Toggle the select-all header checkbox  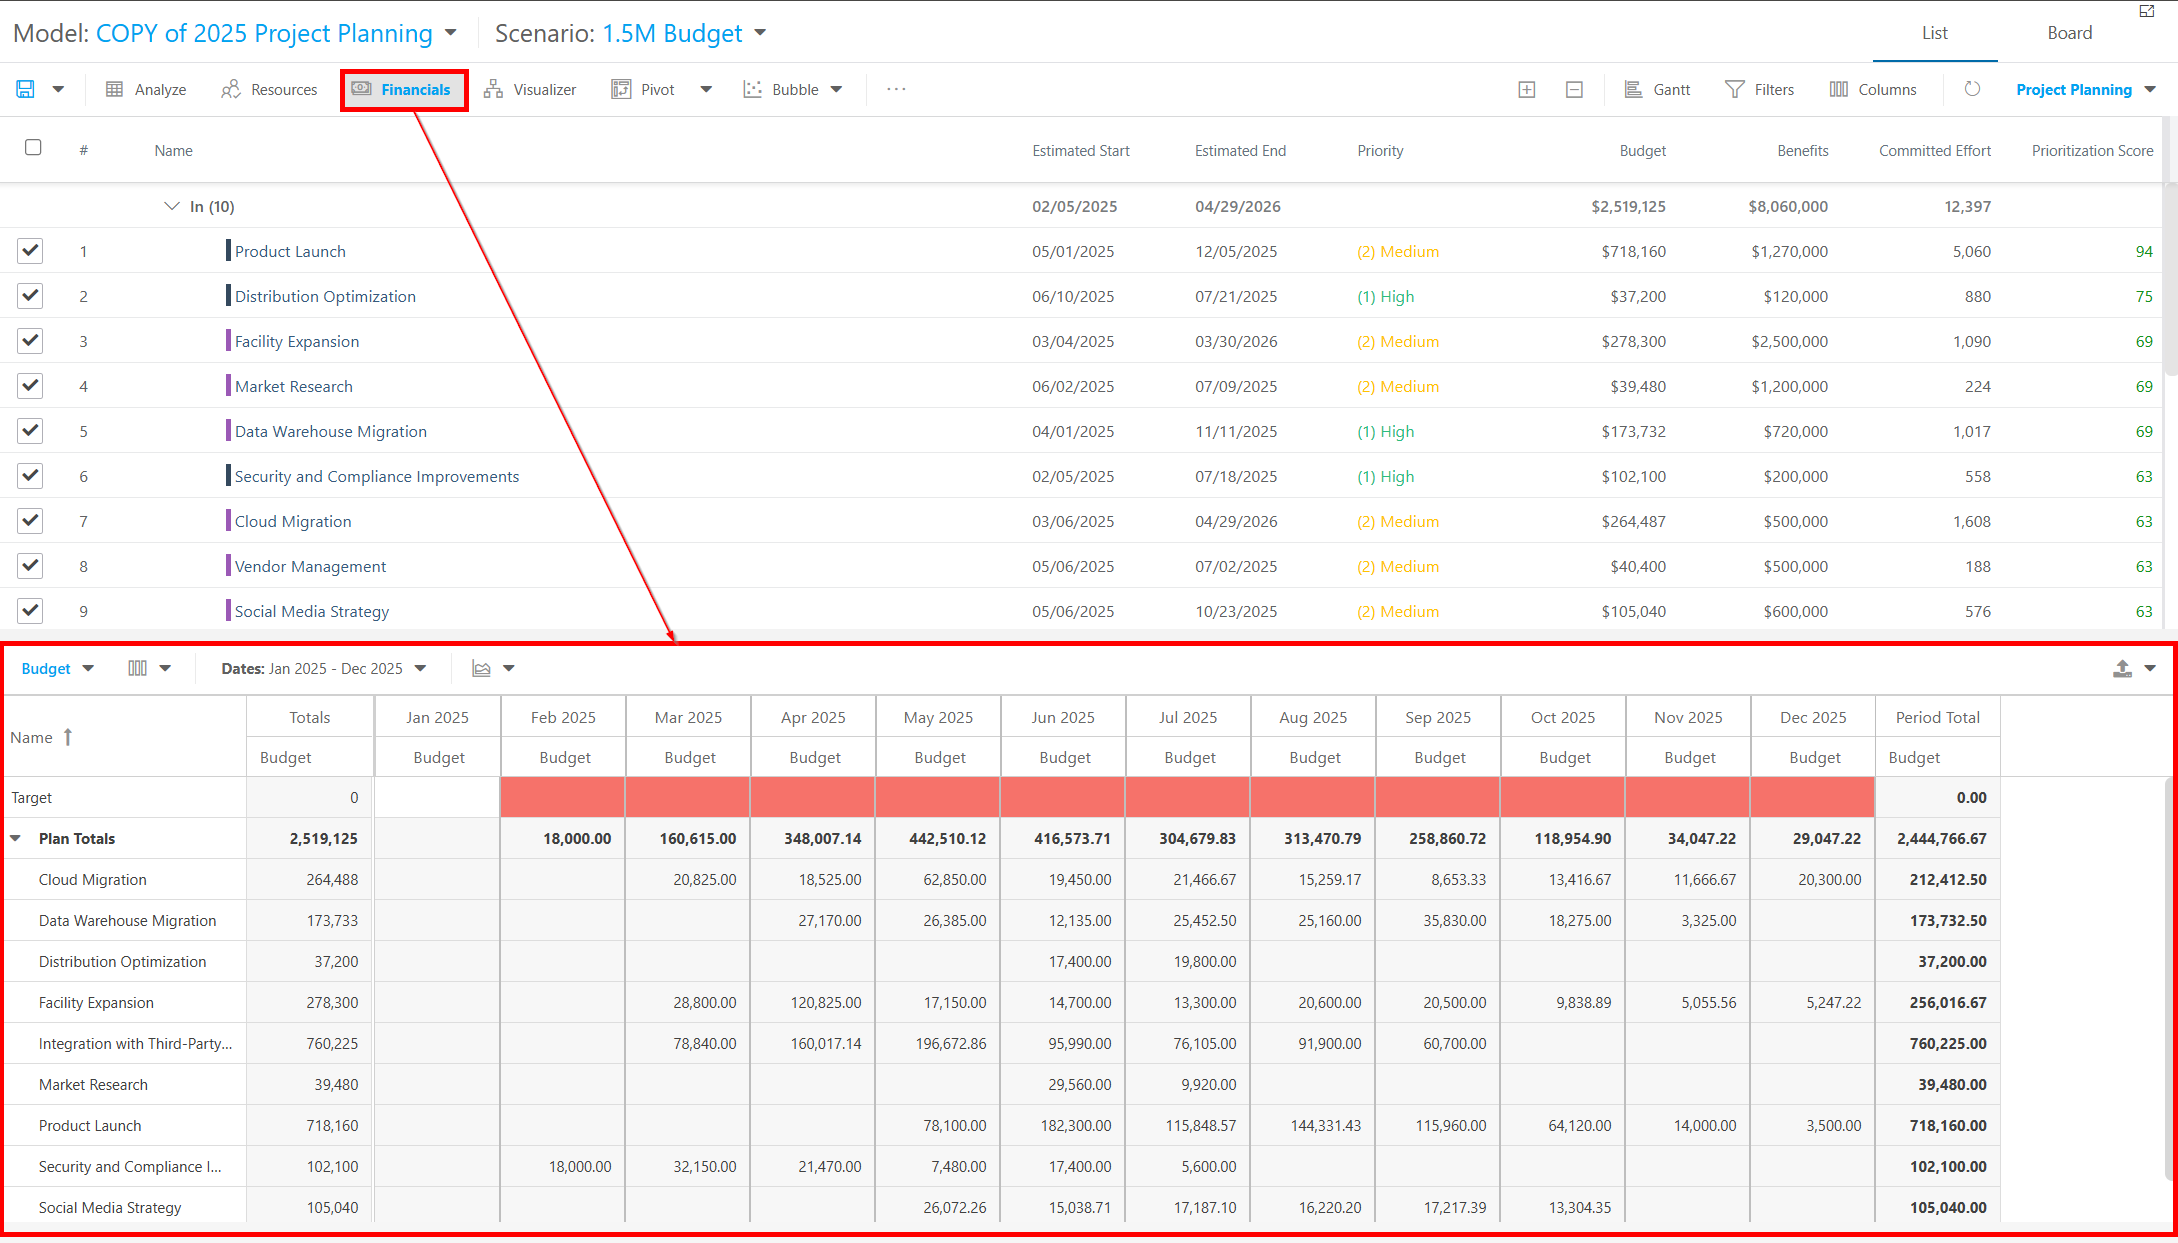33,147
